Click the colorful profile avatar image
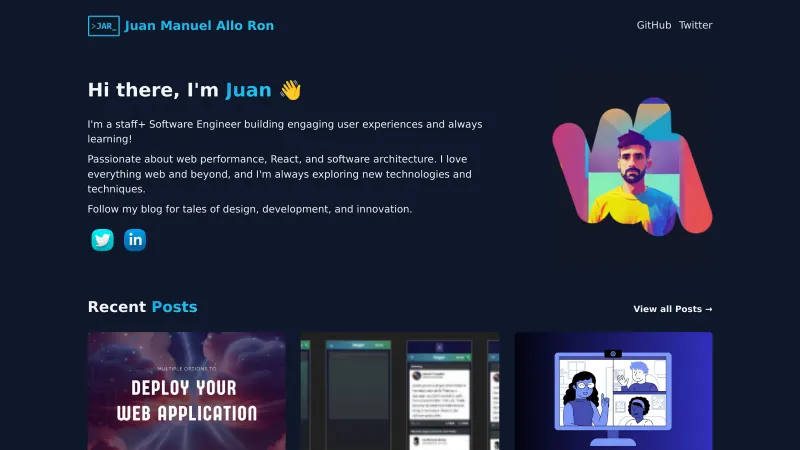 point(632,167)
